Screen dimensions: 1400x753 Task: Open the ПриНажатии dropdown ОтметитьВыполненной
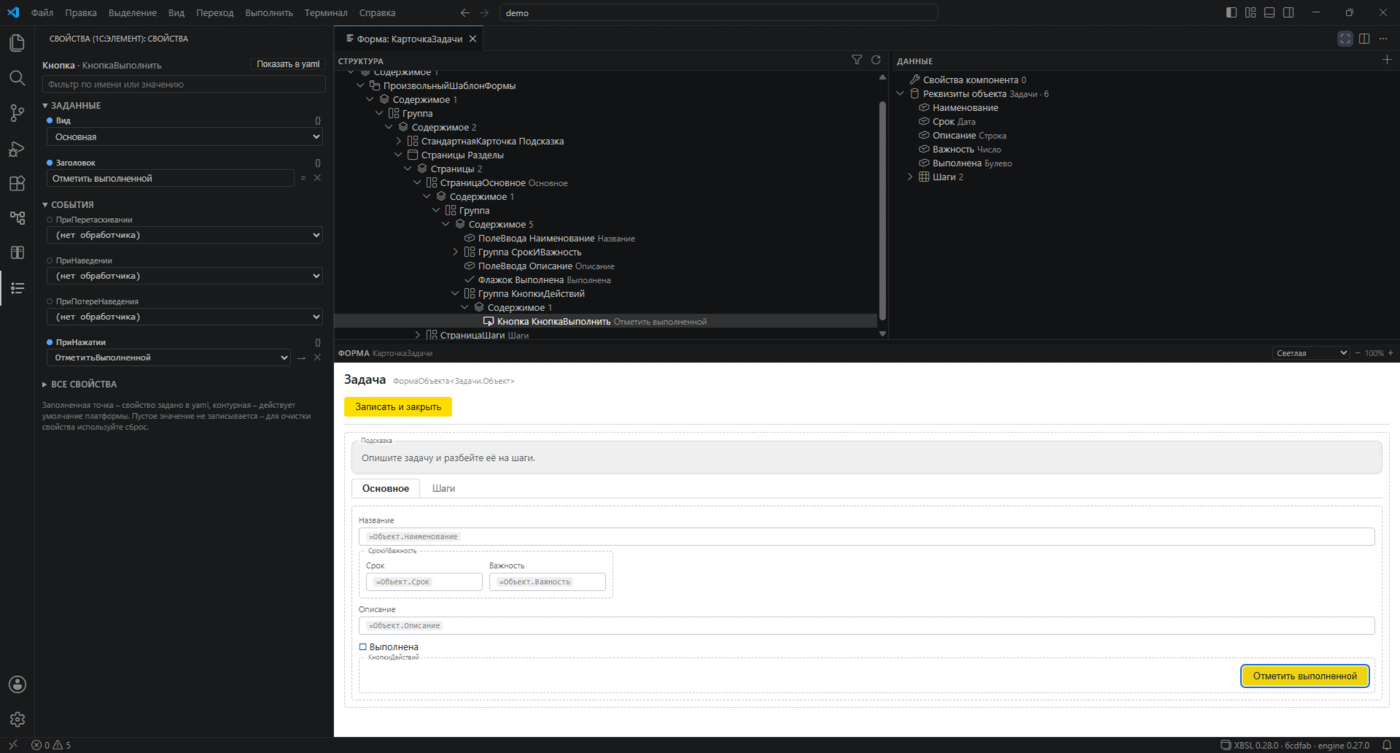click(169, 357)
